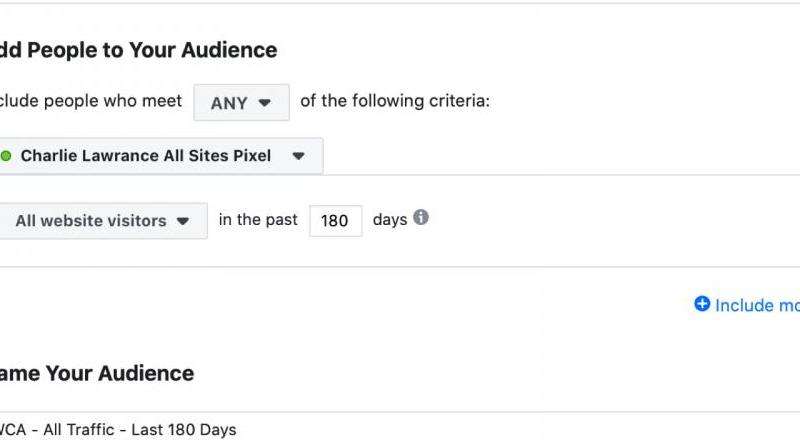Click the "of the following criteria" text
This screenshot has height=440, width=800.
(x=395, y=102)
